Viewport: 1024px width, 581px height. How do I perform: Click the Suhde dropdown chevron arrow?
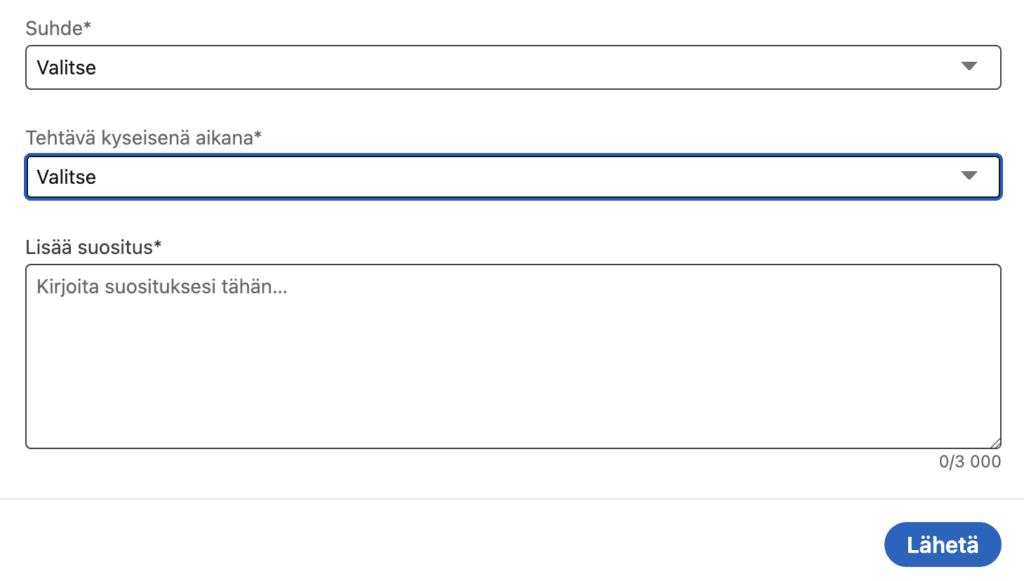(969, 66)
